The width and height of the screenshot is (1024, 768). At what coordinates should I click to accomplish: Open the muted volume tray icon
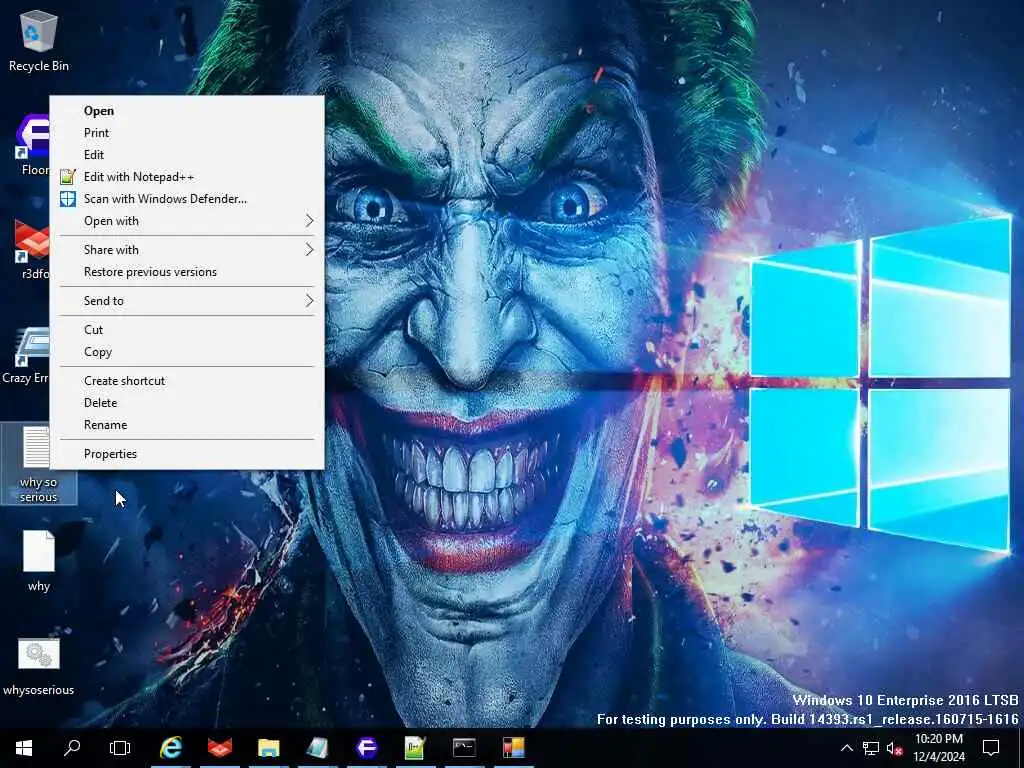(x=894, y=748)
